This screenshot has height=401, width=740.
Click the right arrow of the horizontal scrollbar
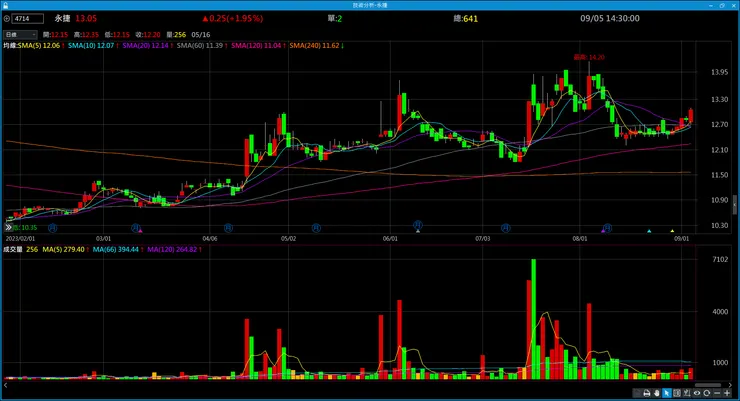coord(730,385)
